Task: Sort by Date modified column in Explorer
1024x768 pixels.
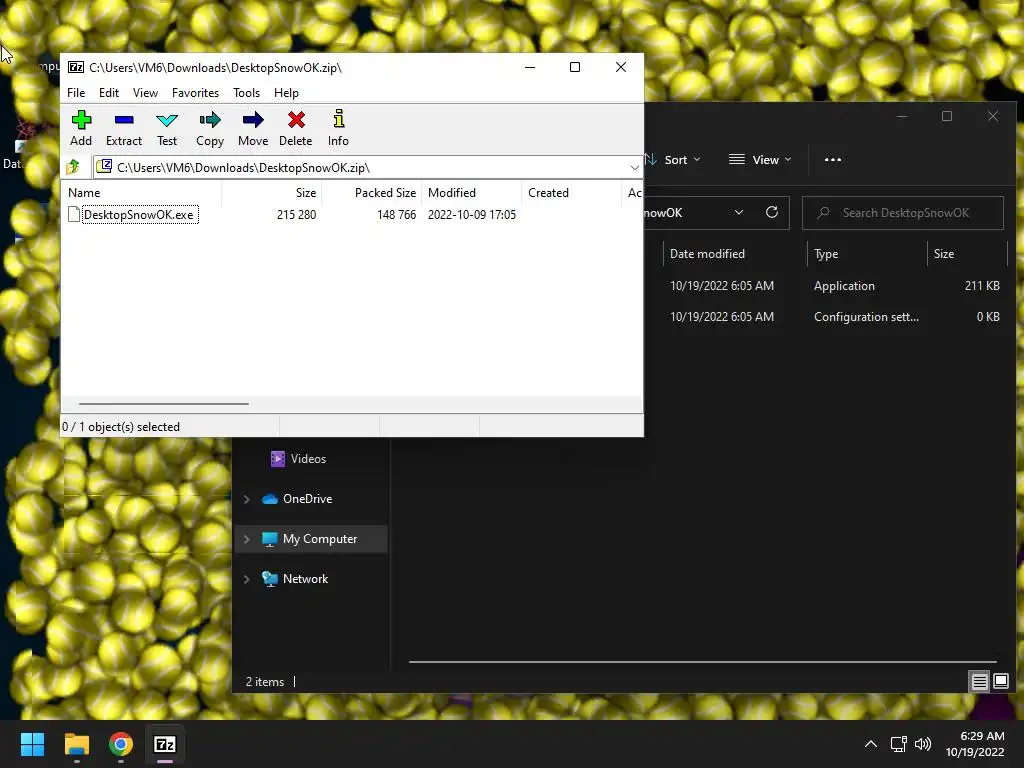Action: tap(735, 253)
